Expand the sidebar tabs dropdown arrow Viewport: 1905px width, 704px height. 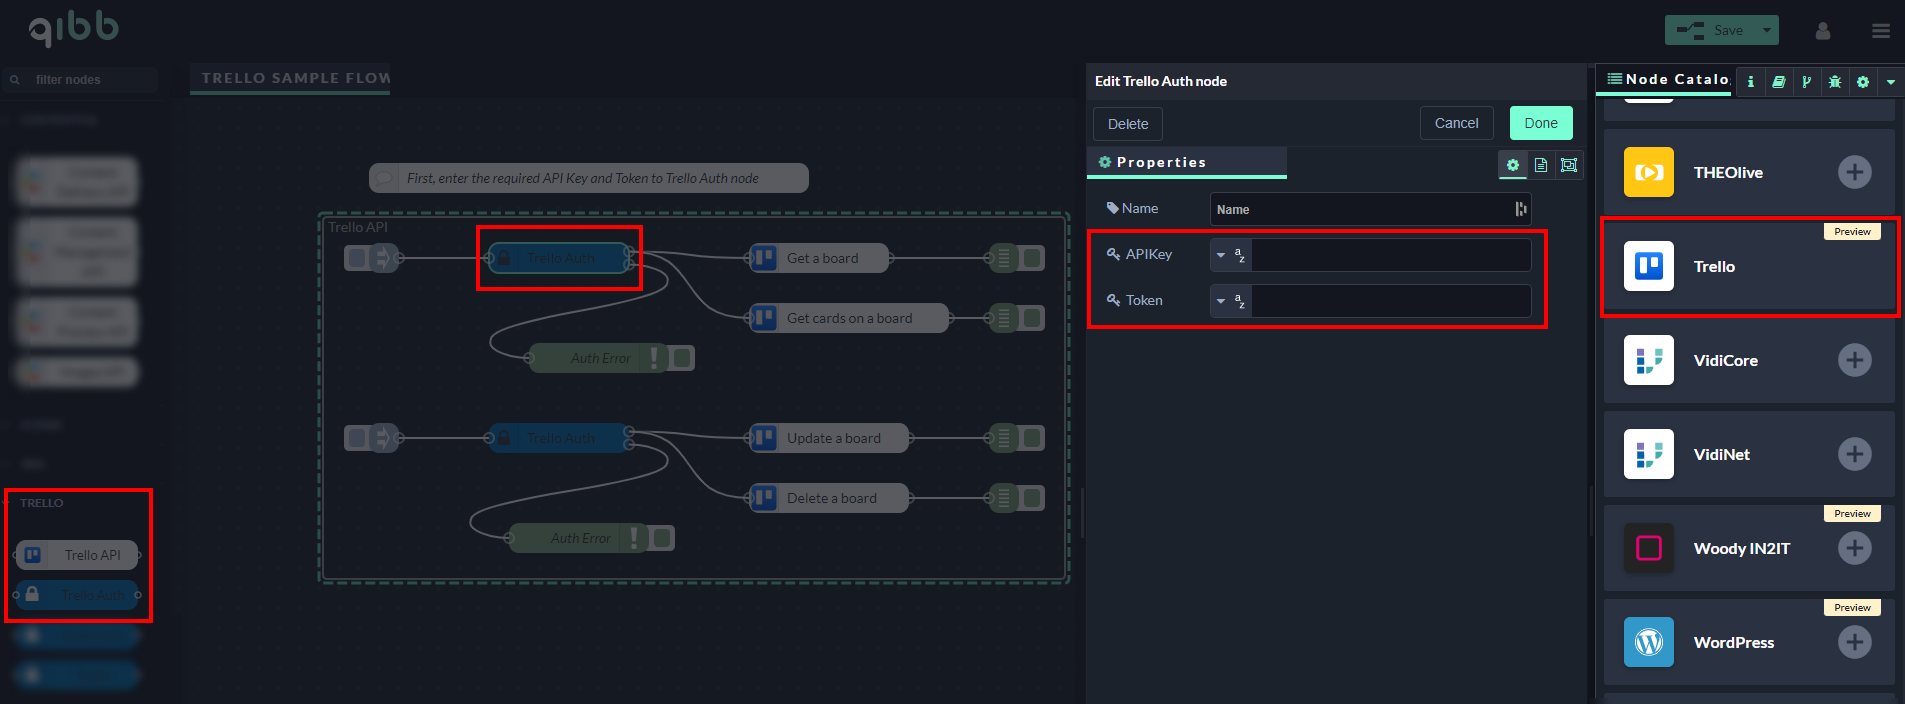1891,82
